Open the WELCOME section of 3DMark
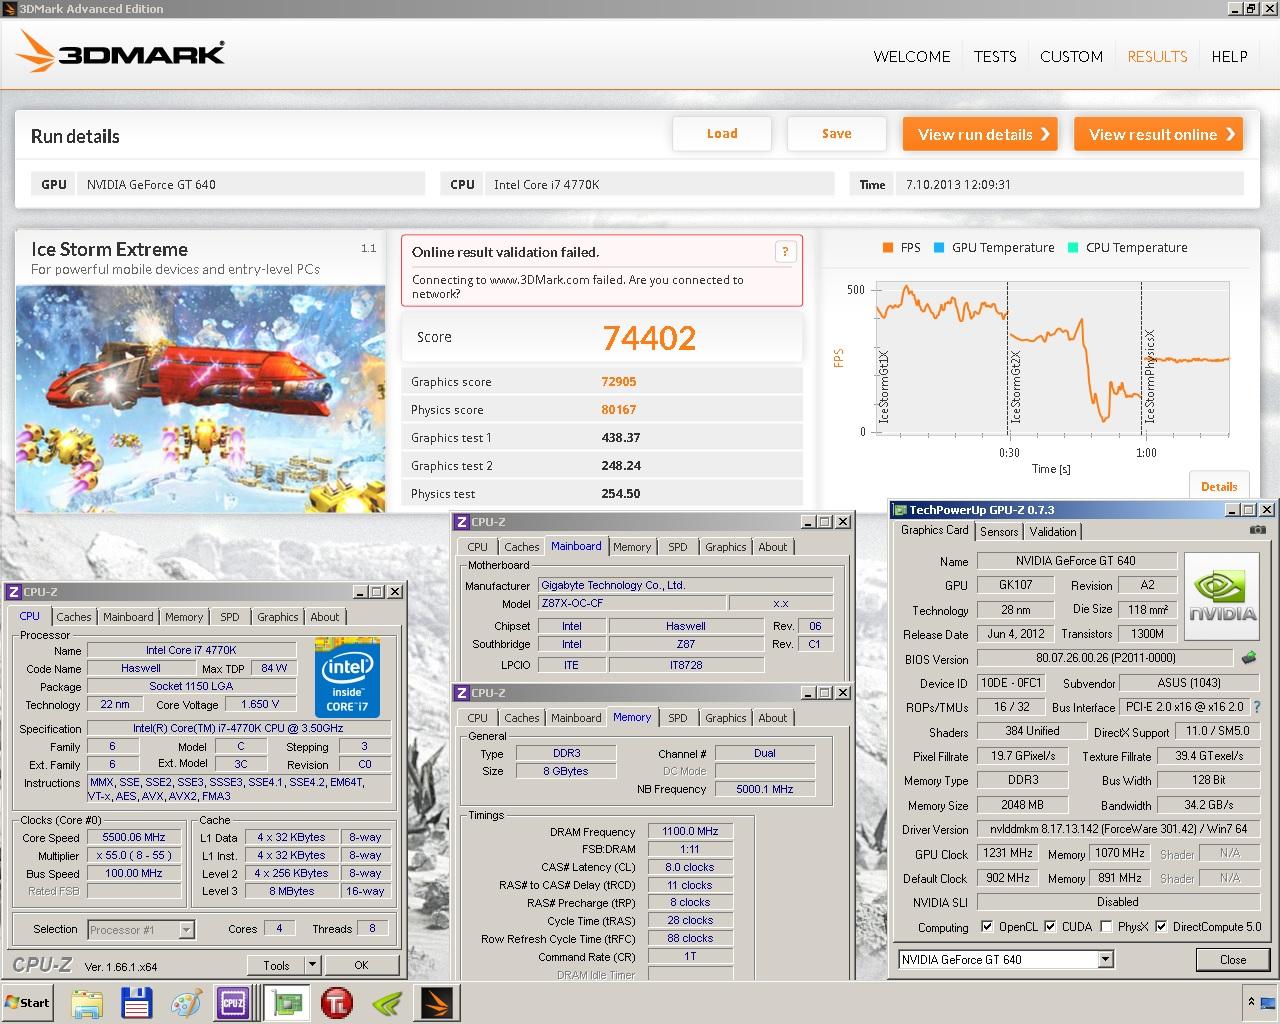Screen dimensions: 1280x1024 coord(912,56)
